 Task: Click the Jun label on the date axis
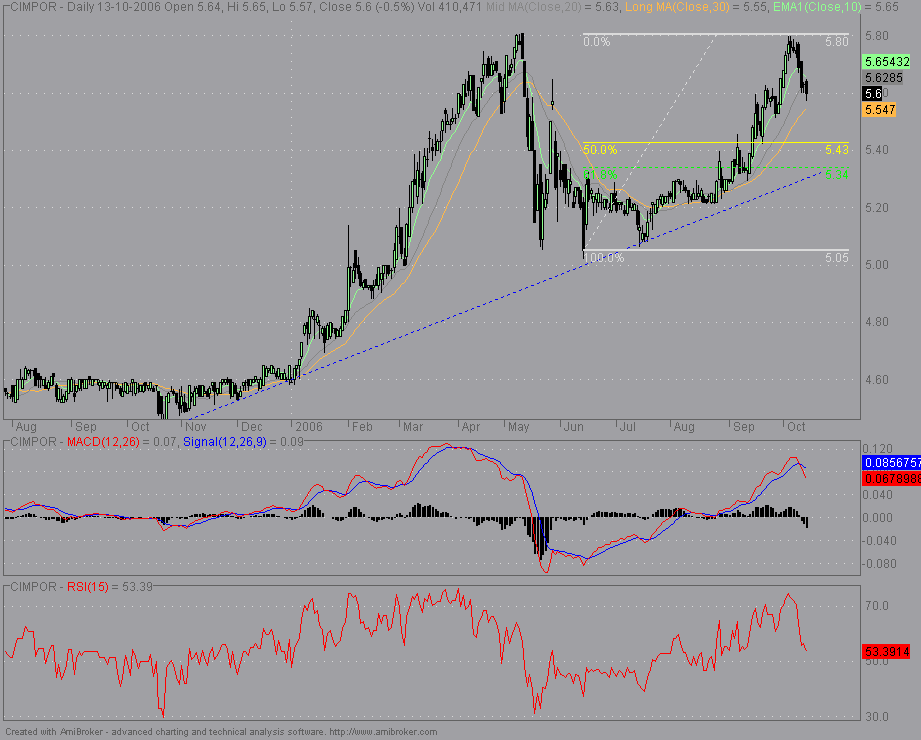[574, 427]
